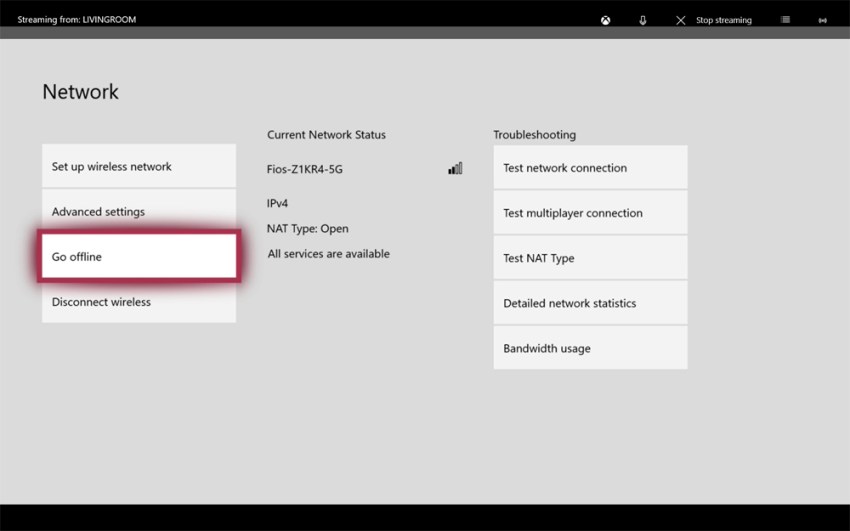
Task: Click the X icon beside Stop streaming
Action: coord(681,20)
